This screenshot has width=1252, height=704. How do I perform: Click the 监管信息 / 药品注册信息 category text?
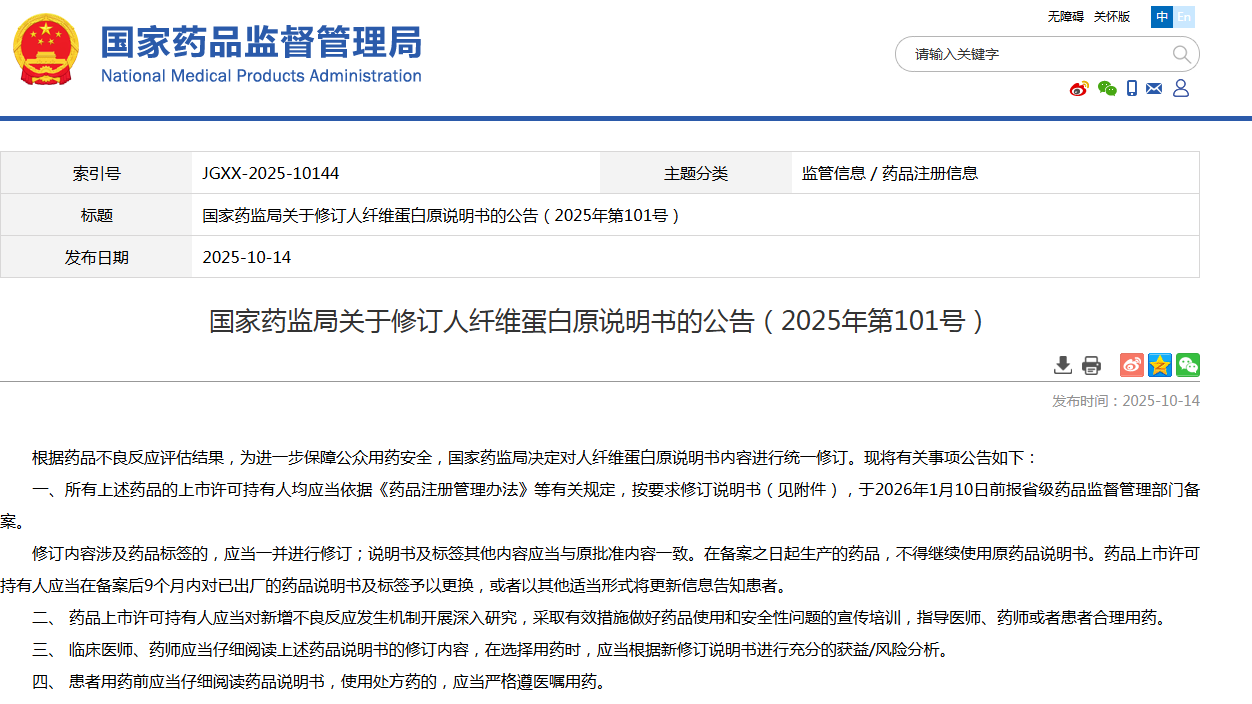890,173
